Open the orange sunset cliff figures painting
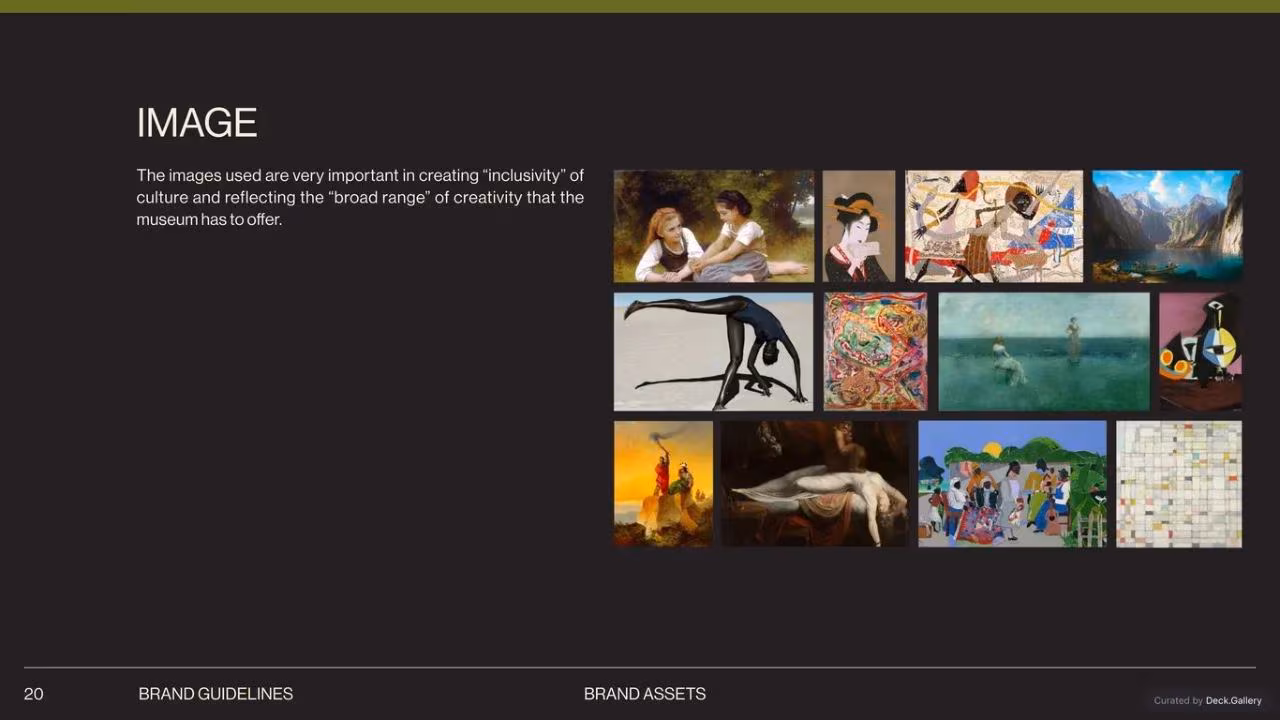 [663, 484]
